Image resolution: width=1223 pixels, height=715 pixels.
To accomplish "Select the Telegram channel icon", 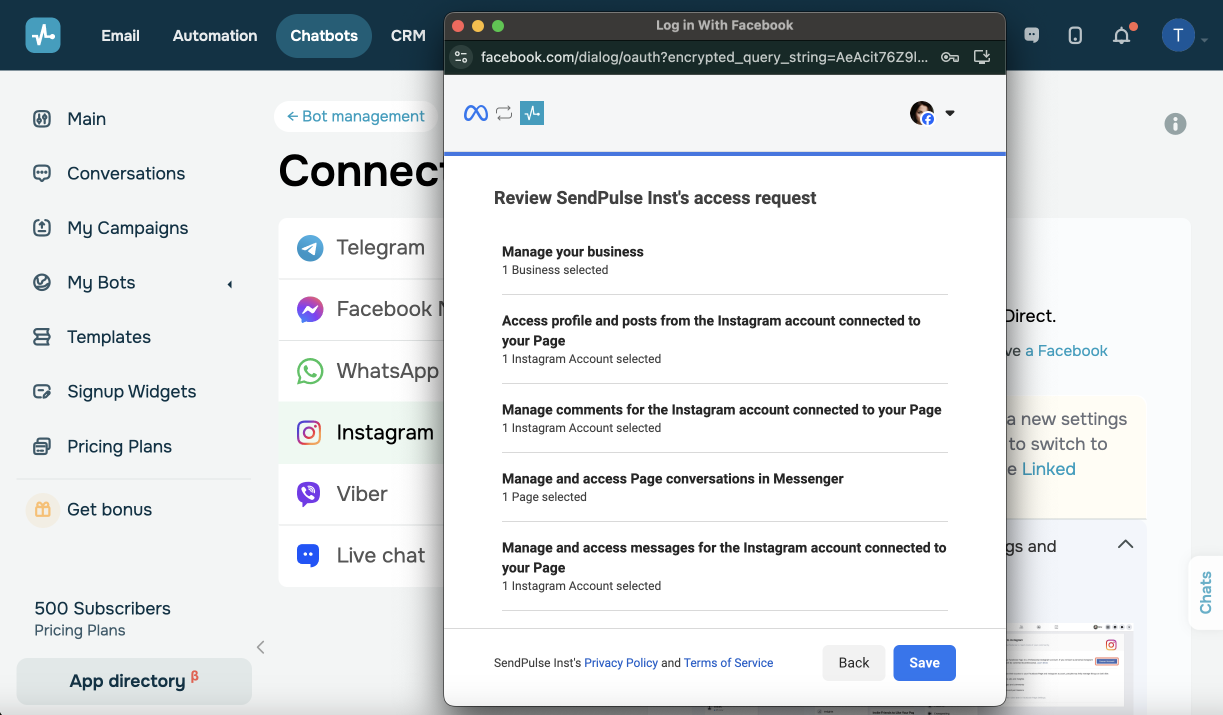I will click(x=311, y=247).
